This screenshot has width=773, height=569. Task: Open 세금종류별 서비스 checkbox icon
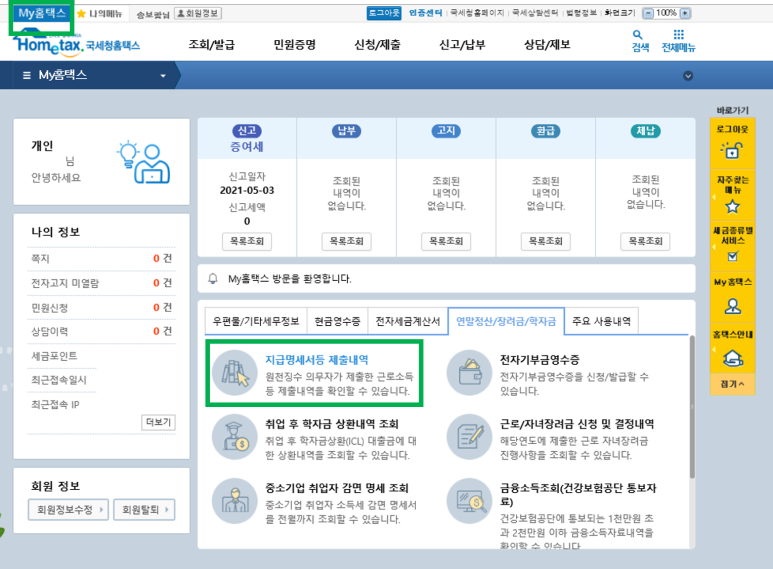pos(733,256)
